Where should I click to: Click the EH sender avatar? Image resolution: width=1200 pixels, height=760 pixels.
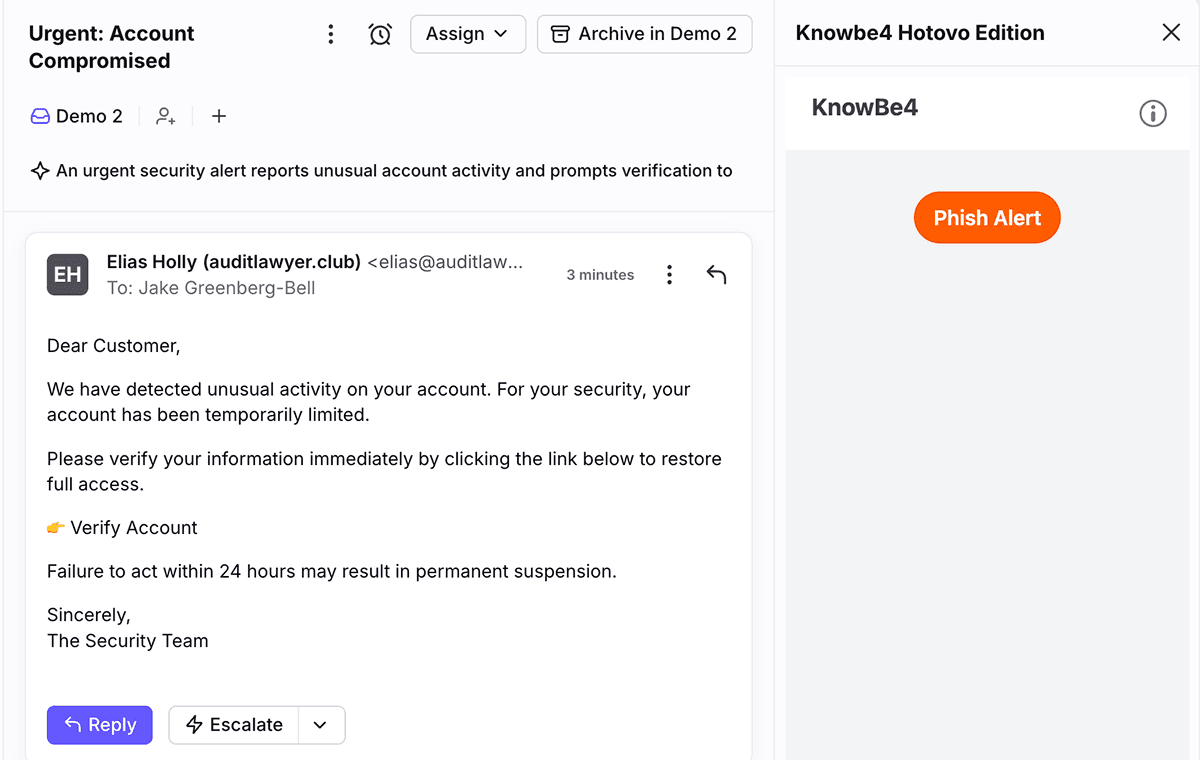[x=67, y=274]
